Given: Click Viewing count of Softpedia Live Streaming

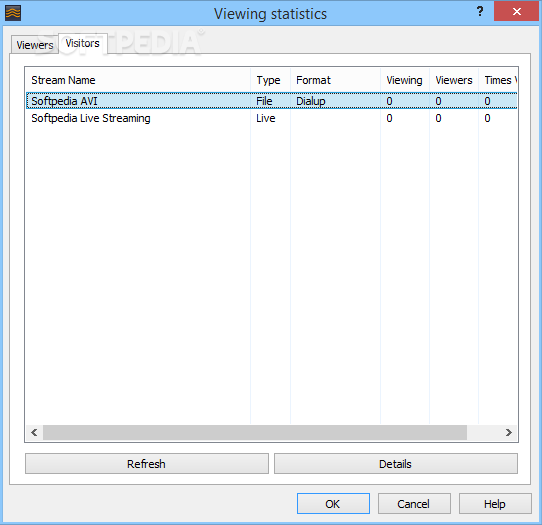Looking at the screenshot, I should (x=390, y=118).
